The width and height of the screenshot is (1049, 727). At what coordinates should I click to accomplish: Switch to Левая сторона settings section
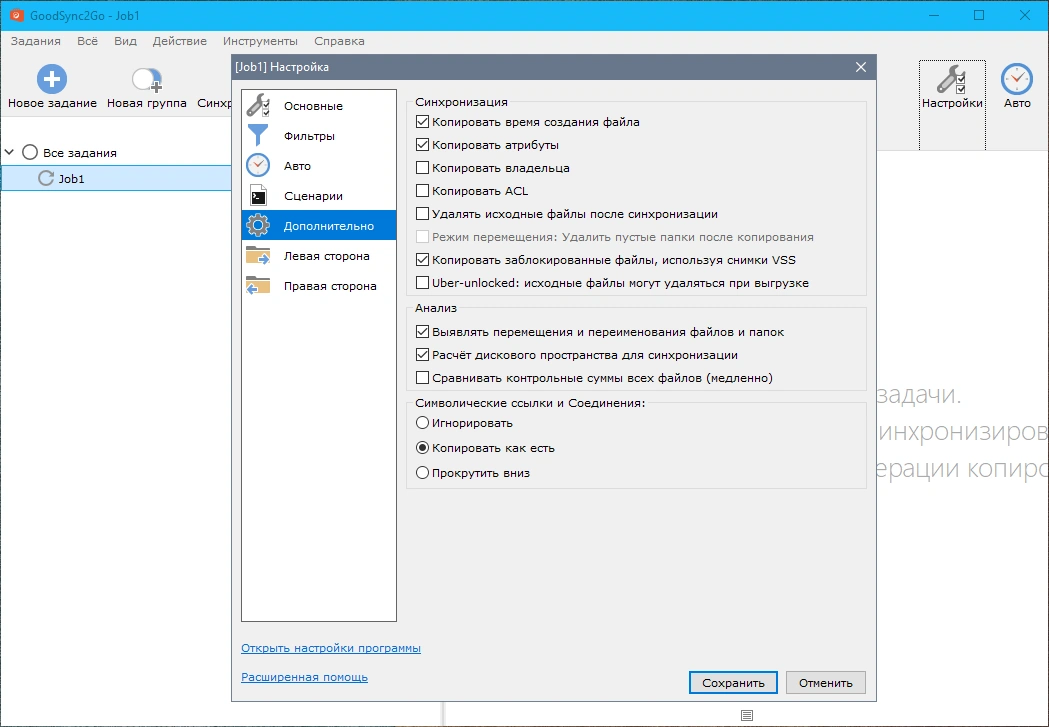[319, 255]
